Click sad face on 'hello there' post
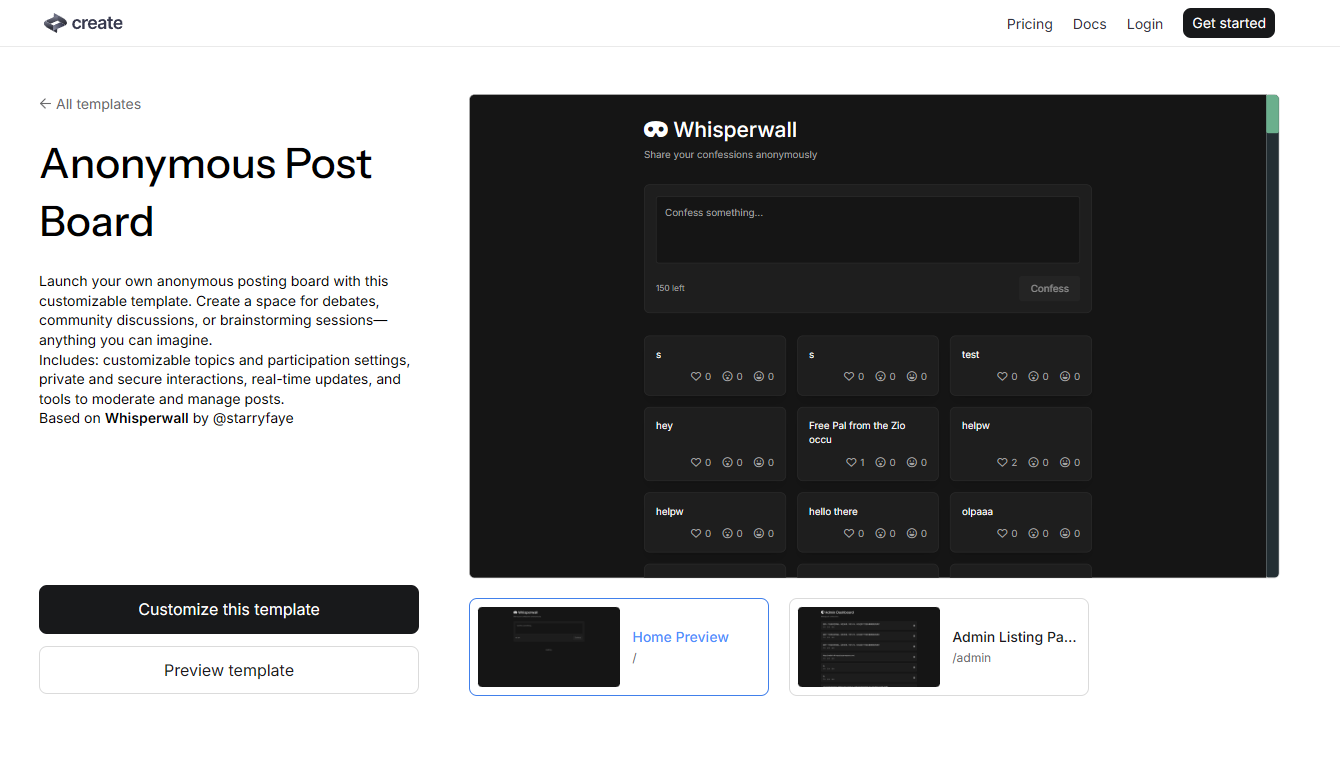Viewport: 1340px width, 757px height. click(881, 534)
